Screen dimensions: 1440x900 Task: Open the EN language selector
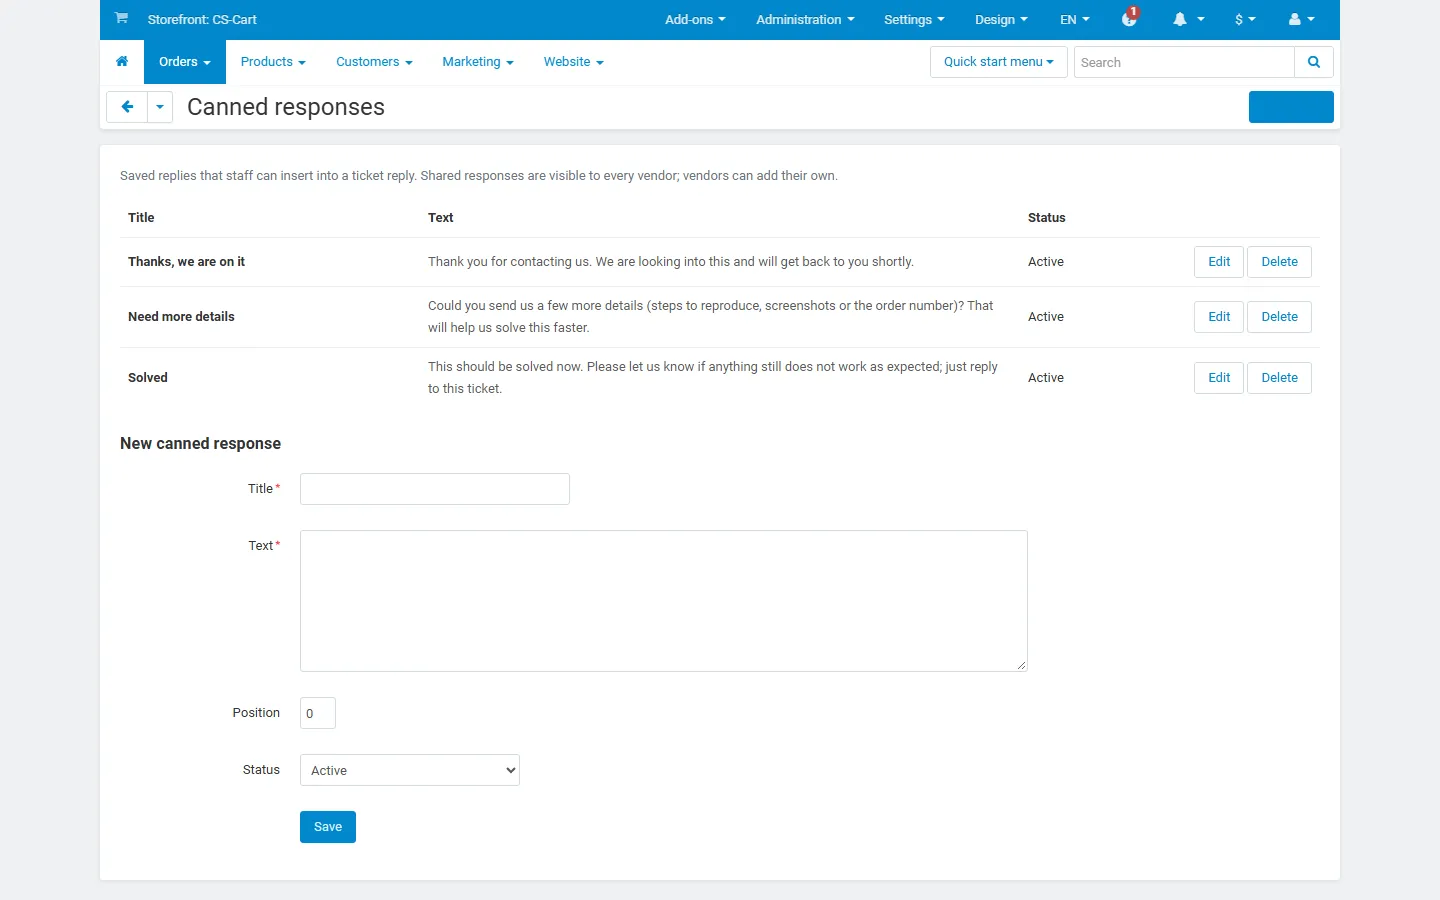1075,20
